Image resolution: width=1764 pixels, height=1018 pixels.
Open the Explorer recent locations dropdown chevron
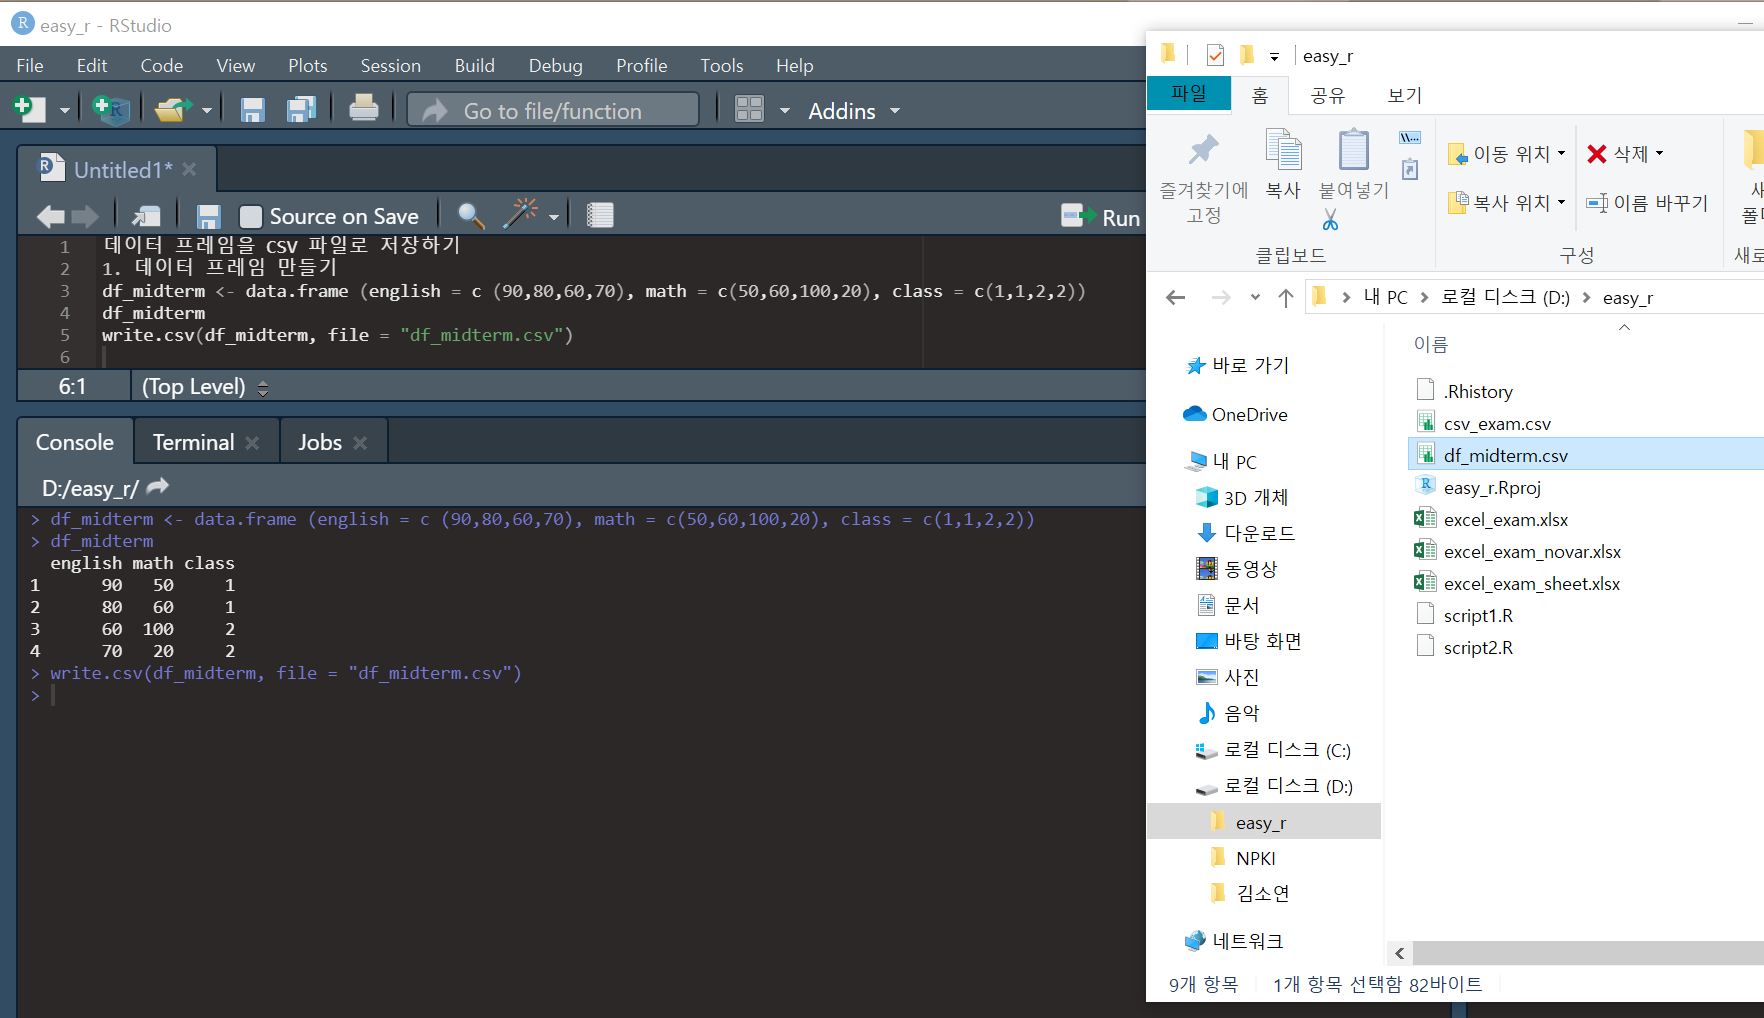click(1255, 297)
